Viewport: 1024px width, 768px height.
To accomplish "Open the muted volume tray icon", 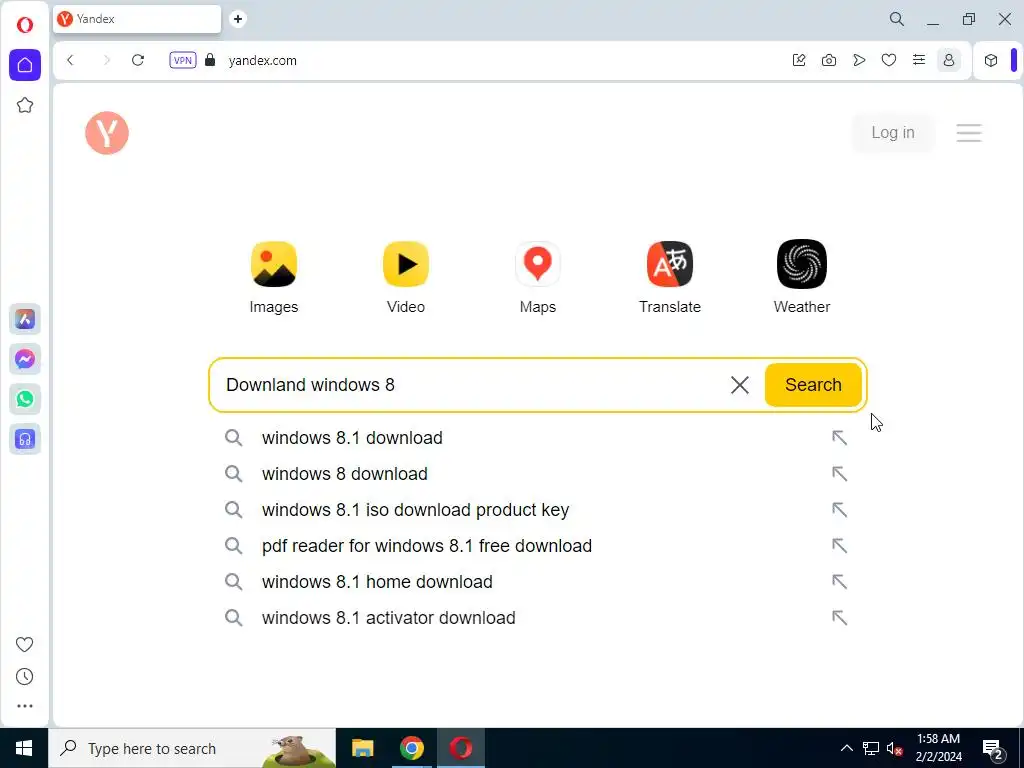I will [894, 748].
